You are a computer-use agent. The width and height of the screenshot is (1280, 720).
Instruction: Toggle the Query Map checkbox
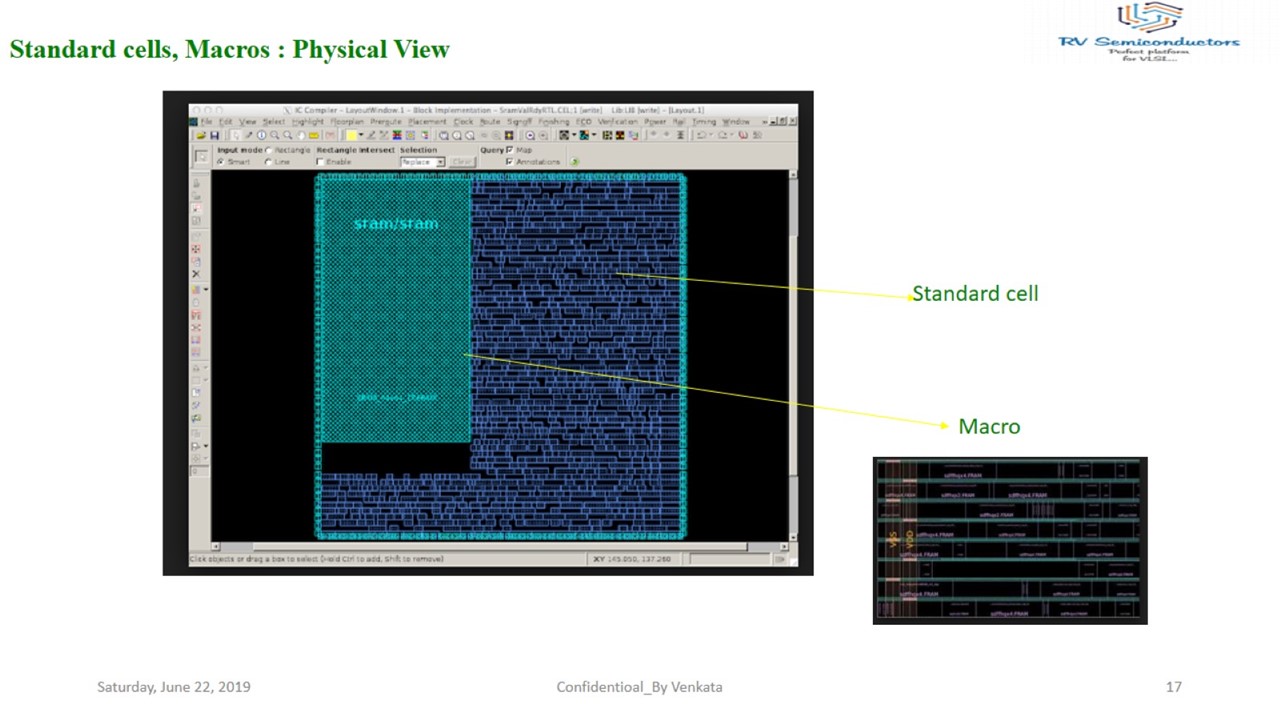[510, 150]
